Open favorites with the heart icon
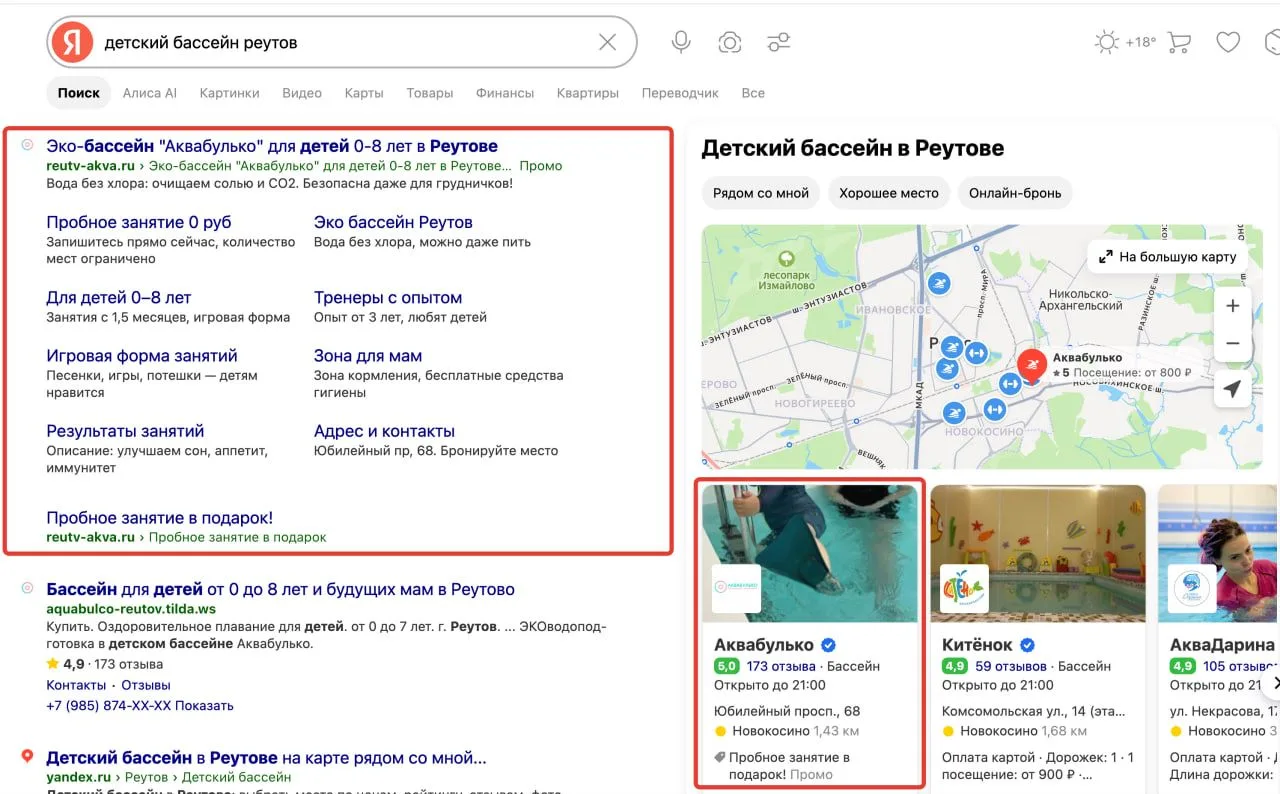Screen dimensions: 1280x794 (x=1228, y=42)
